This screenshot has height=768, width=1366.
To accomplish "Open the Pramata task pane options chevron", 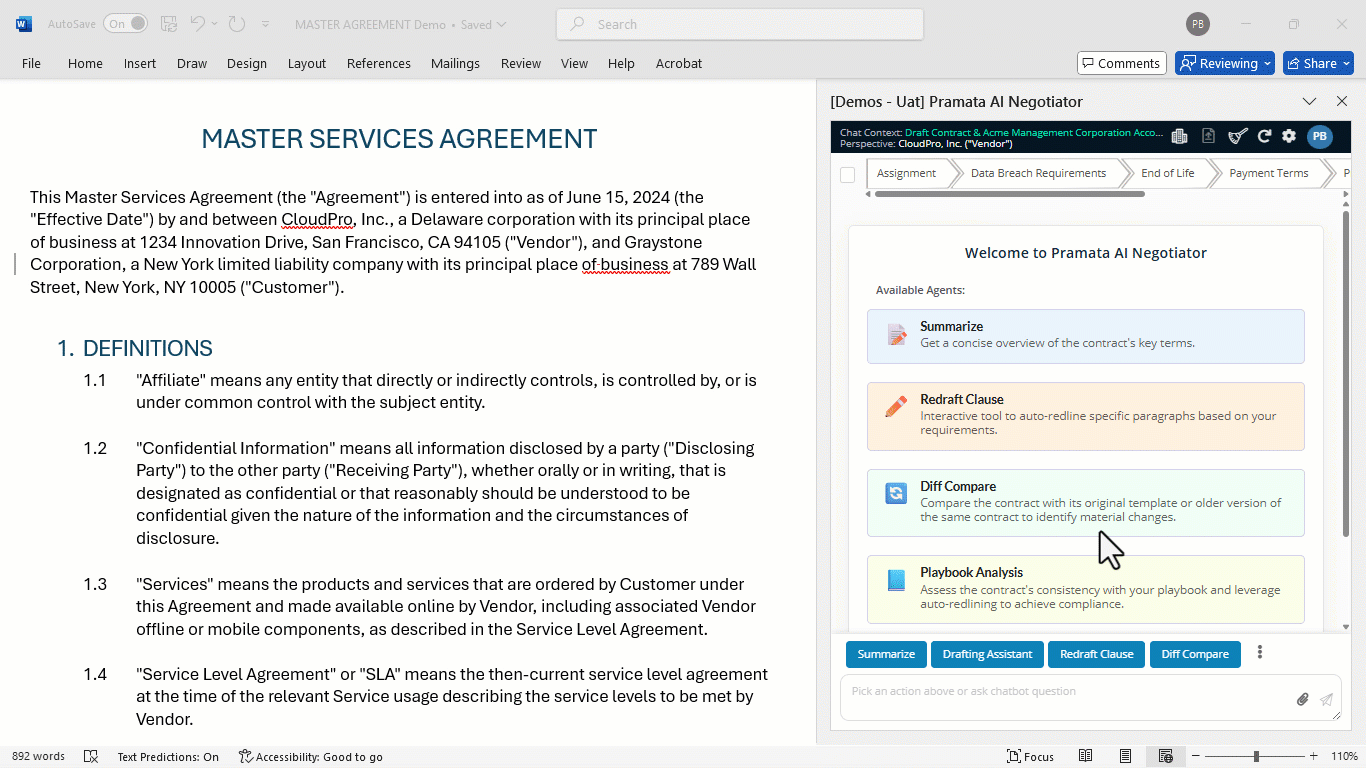I will pos(1309,101).
